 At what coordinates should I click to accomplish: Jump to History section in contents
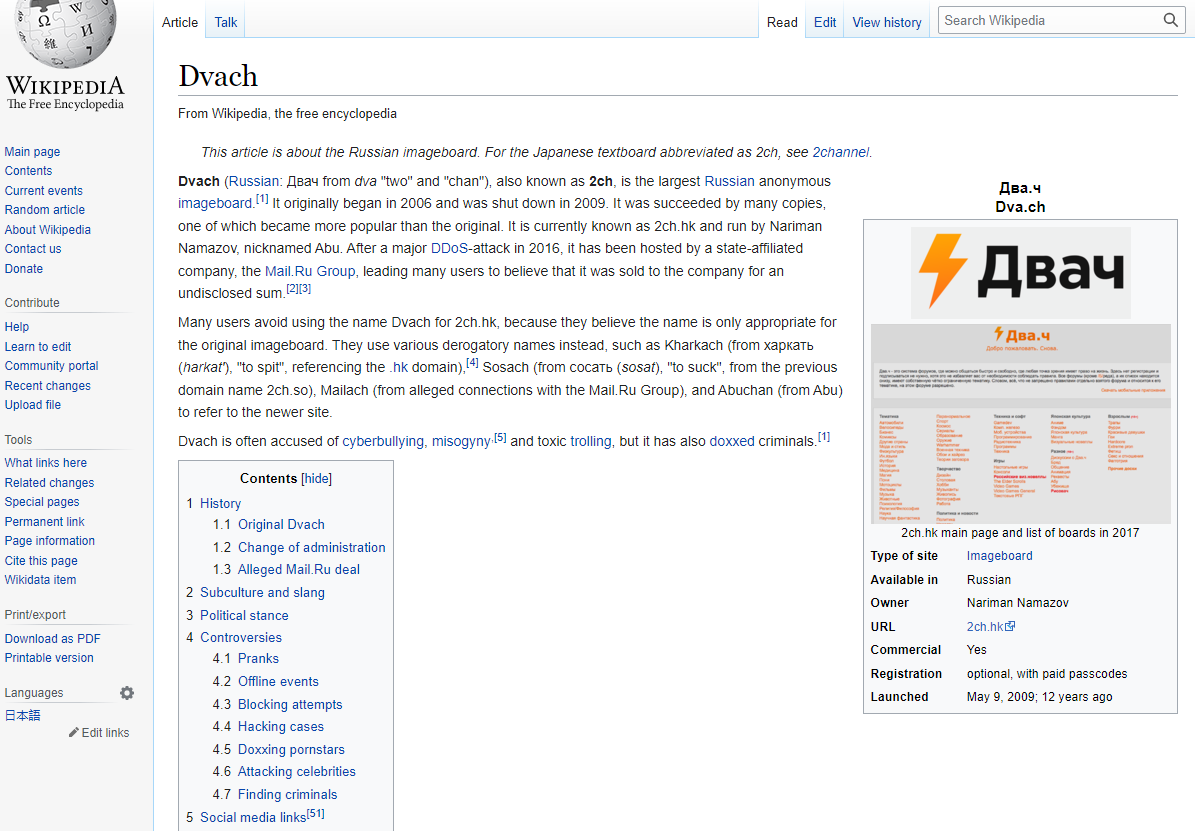click(x=220, y=504)
